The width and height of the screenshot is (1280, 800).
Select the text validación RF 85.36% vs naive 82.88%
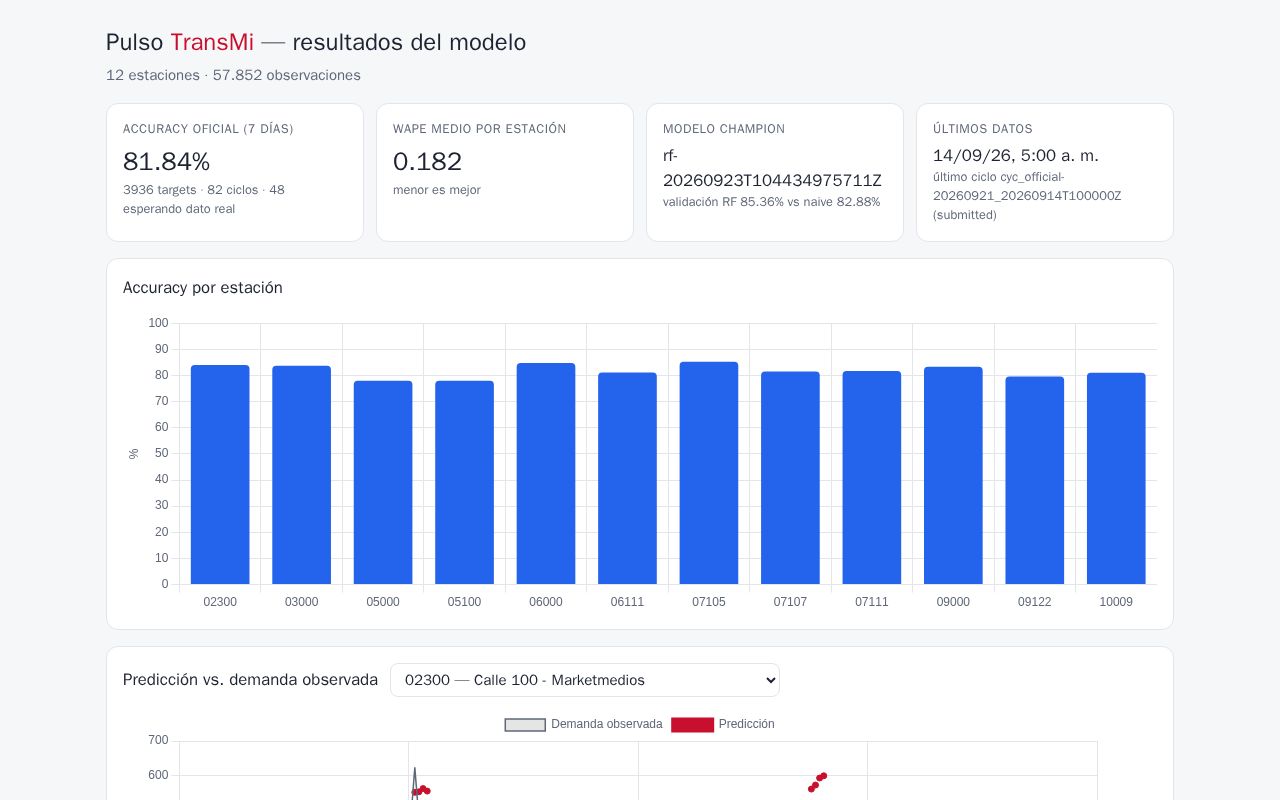coord(772,202)
